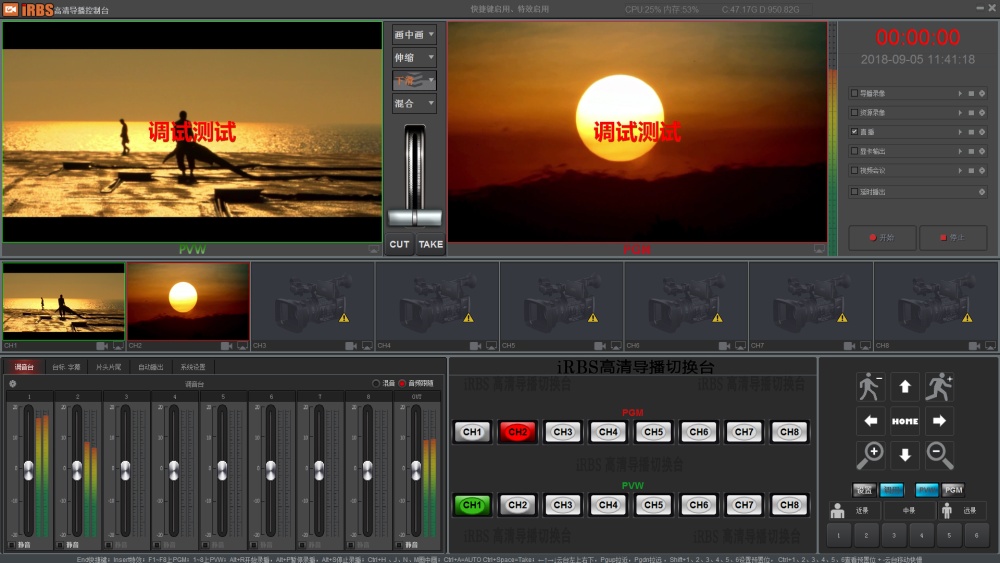Select the CH1 source thumbnail

[63, 301]
